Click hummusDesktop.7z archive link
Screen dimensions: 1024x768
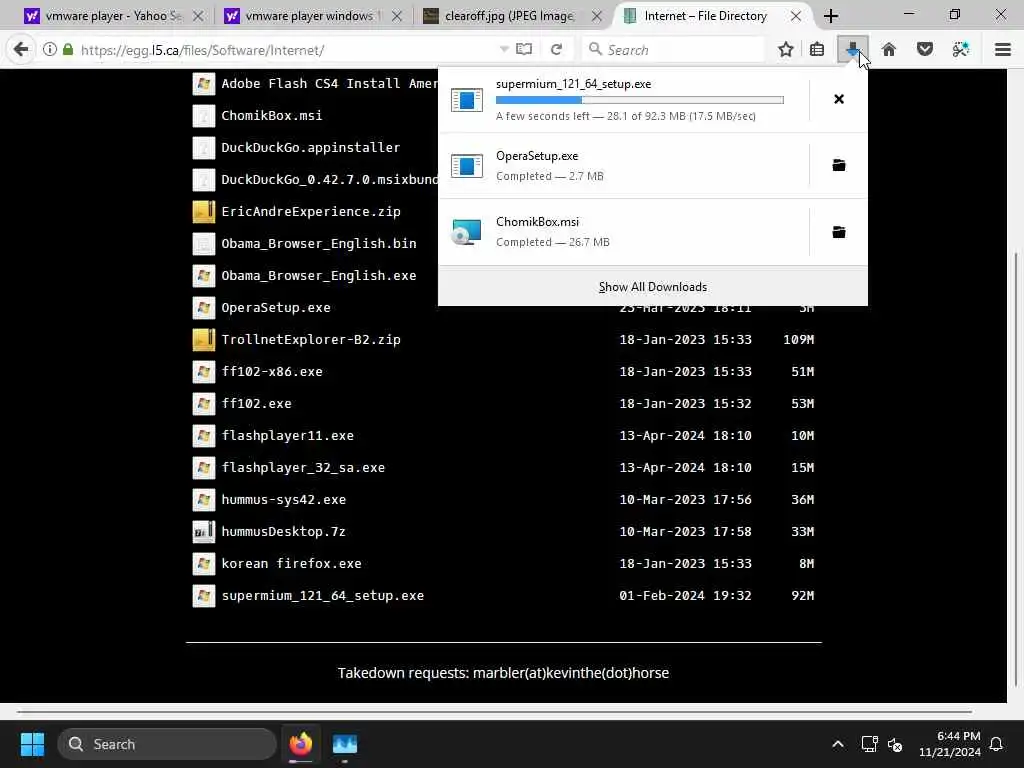click(x=283, y=532)
